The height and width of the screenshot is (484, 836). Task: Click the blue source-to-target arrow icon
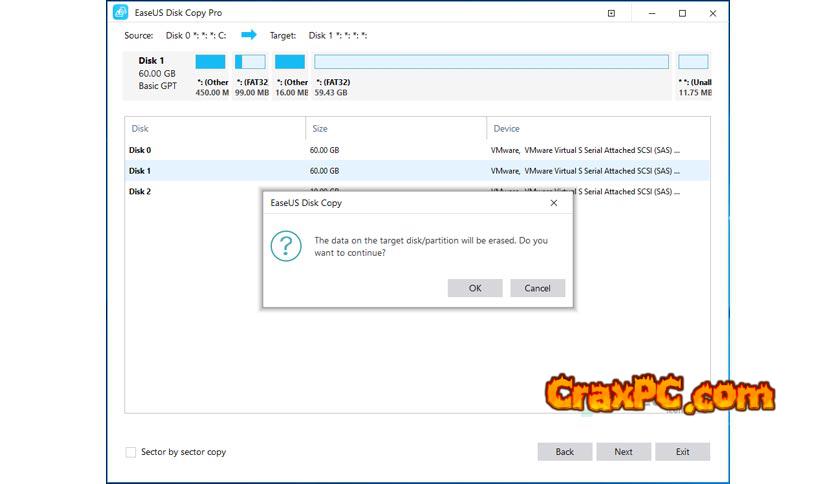248,35
